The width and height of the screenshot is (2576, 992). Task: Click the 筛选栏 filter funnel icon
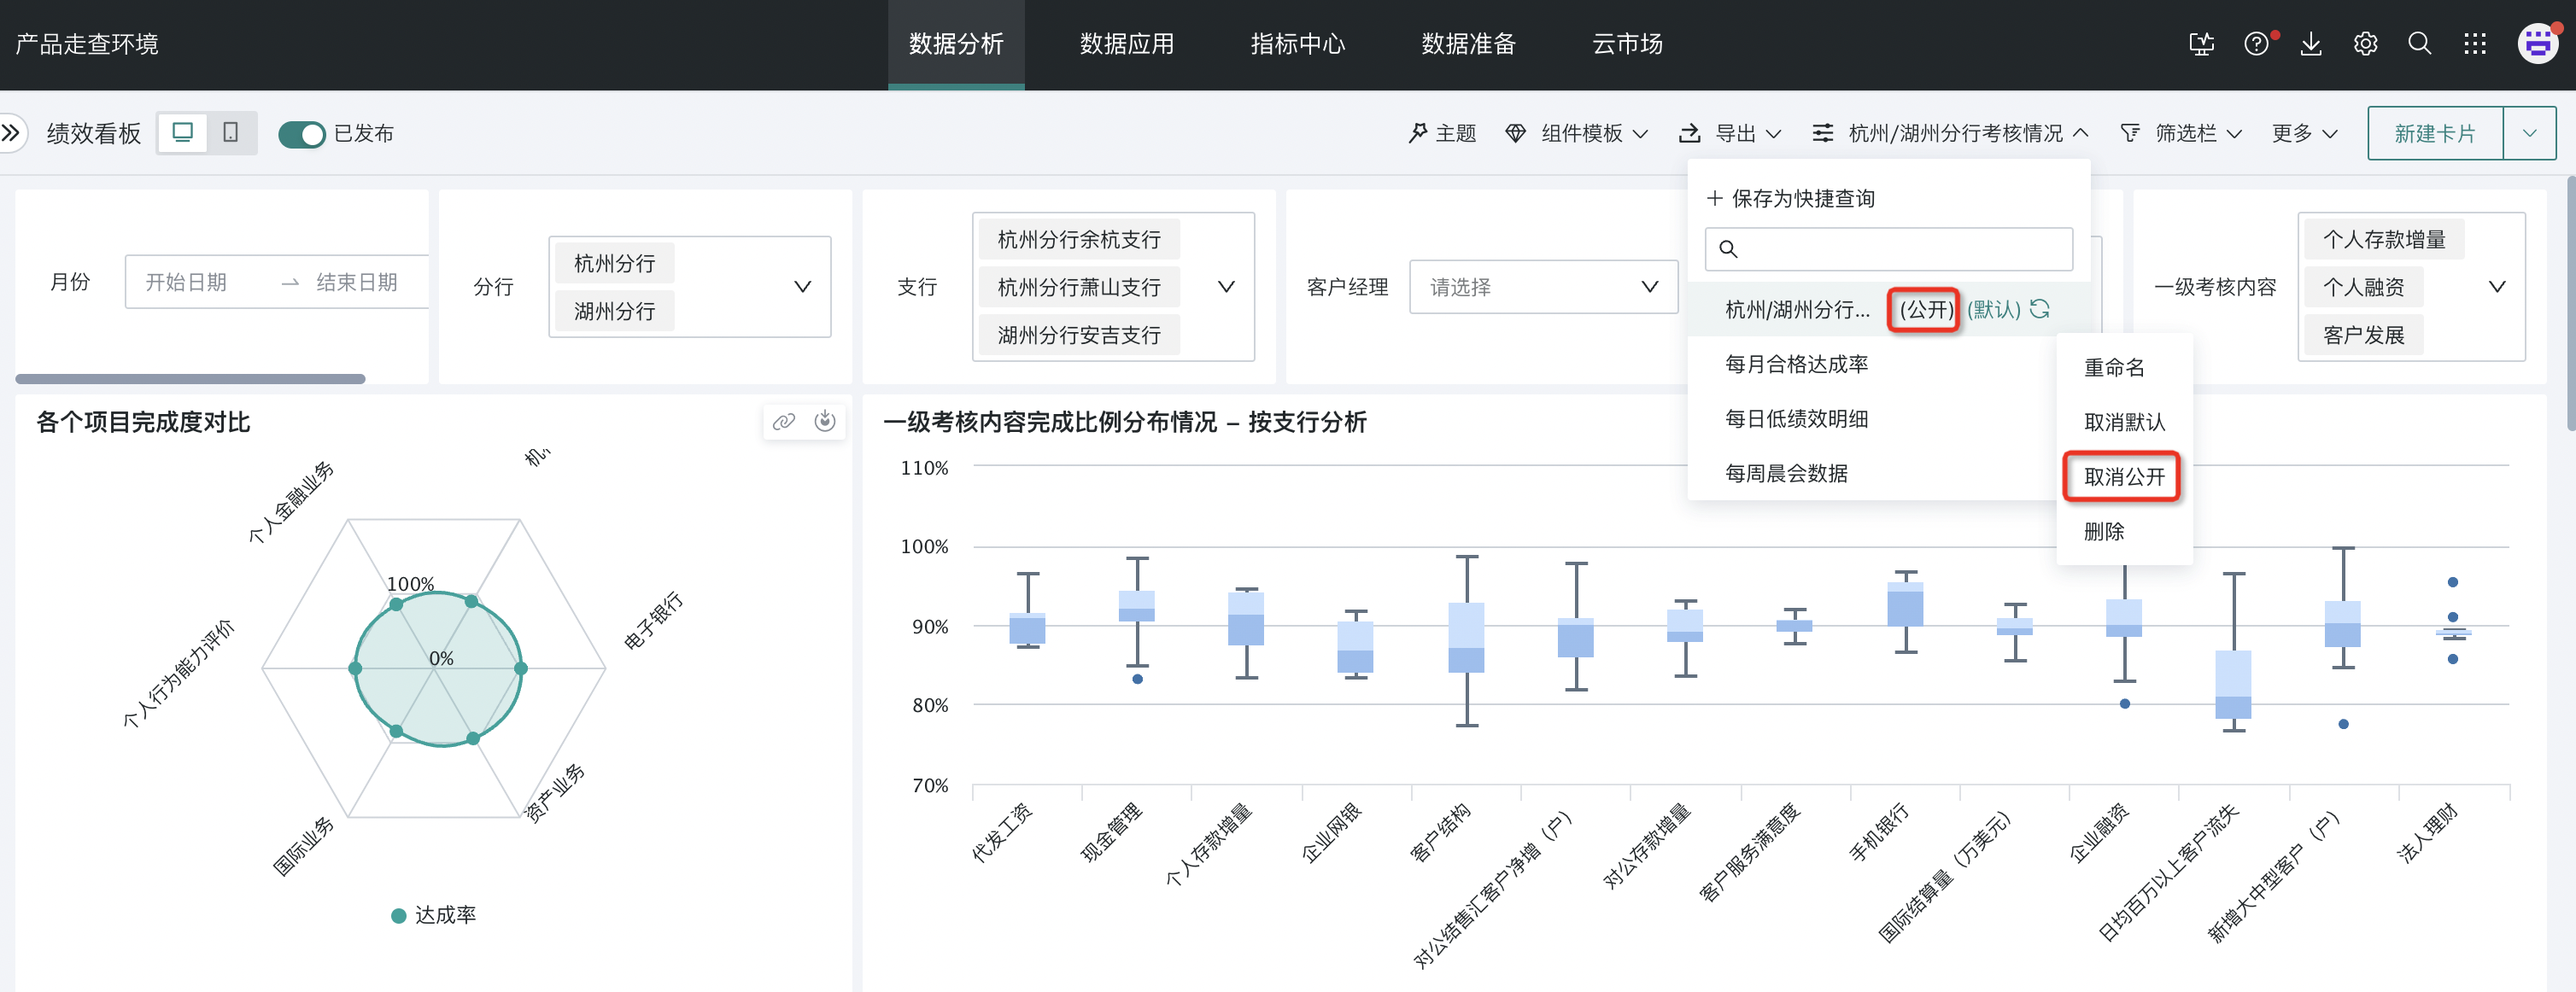tap(2131, 133)
